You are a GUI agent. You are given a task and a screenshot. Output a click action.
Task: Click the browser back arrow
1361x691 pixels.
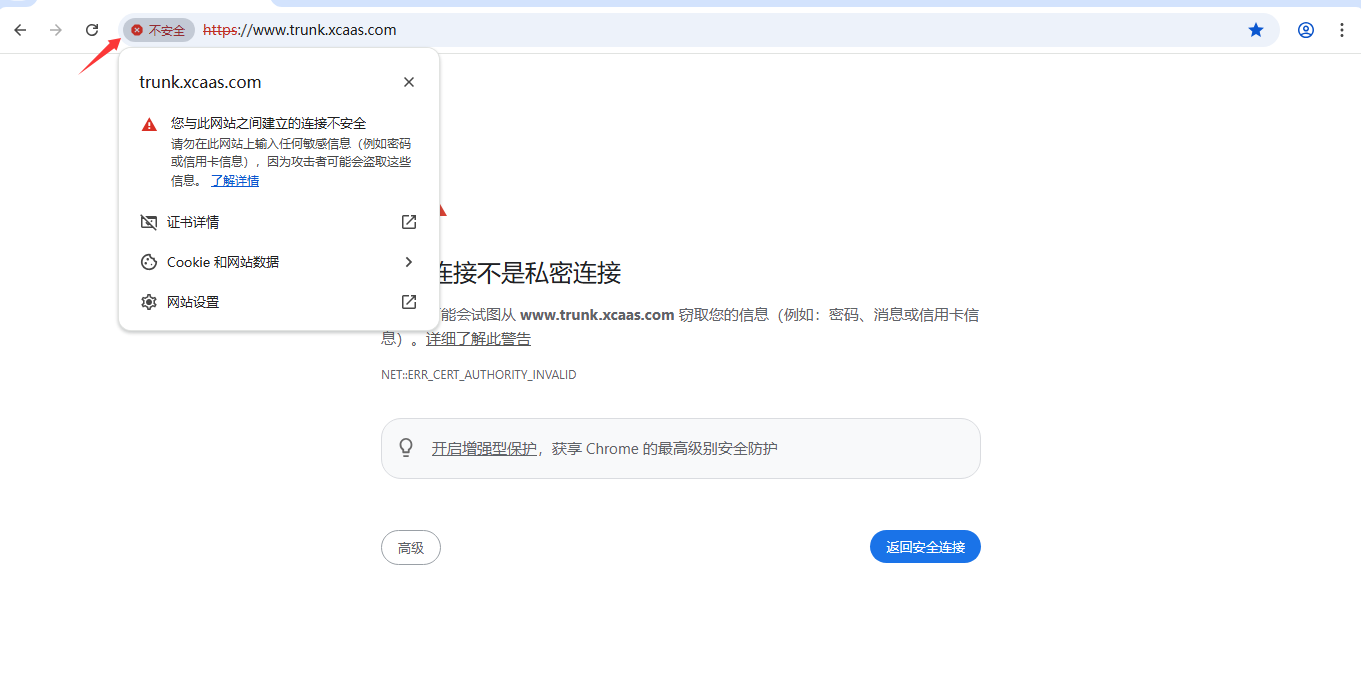pyautogui.click(x=20, y=30)
